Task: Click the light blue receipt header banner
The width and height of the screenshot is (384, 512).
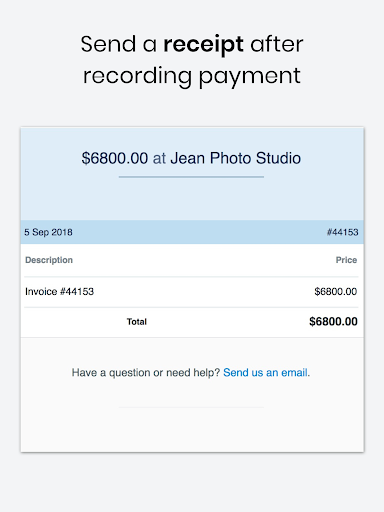Action: click(192, 174)
